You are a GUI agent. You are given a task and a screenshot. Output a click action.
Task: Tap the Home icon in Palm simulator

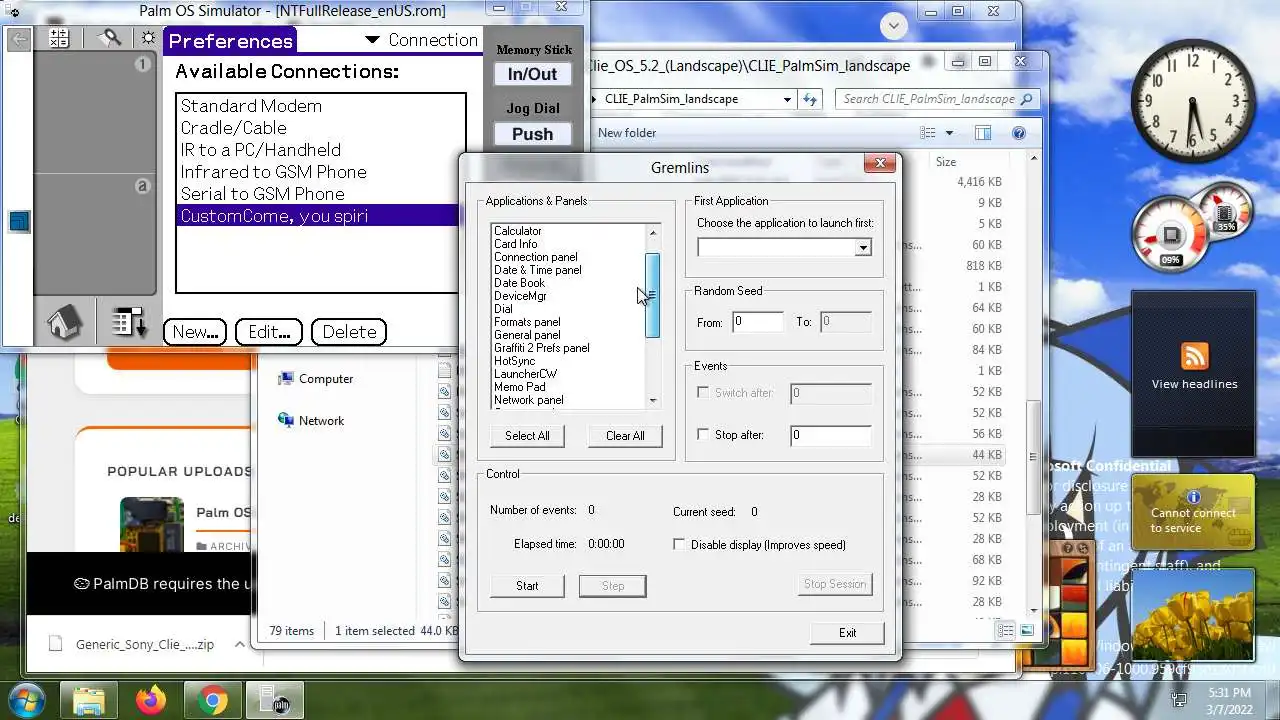tap(64, 323)
